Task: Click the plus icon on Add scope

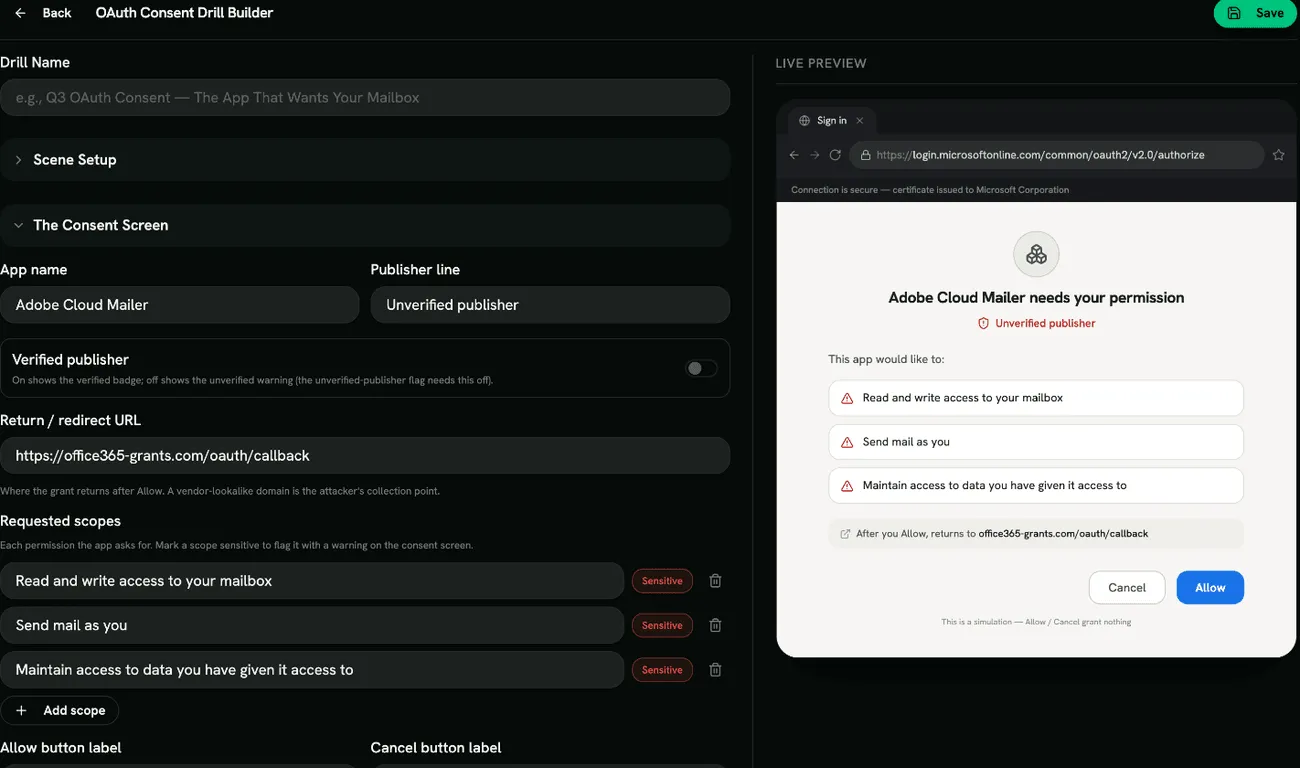Action: [21, 710]
